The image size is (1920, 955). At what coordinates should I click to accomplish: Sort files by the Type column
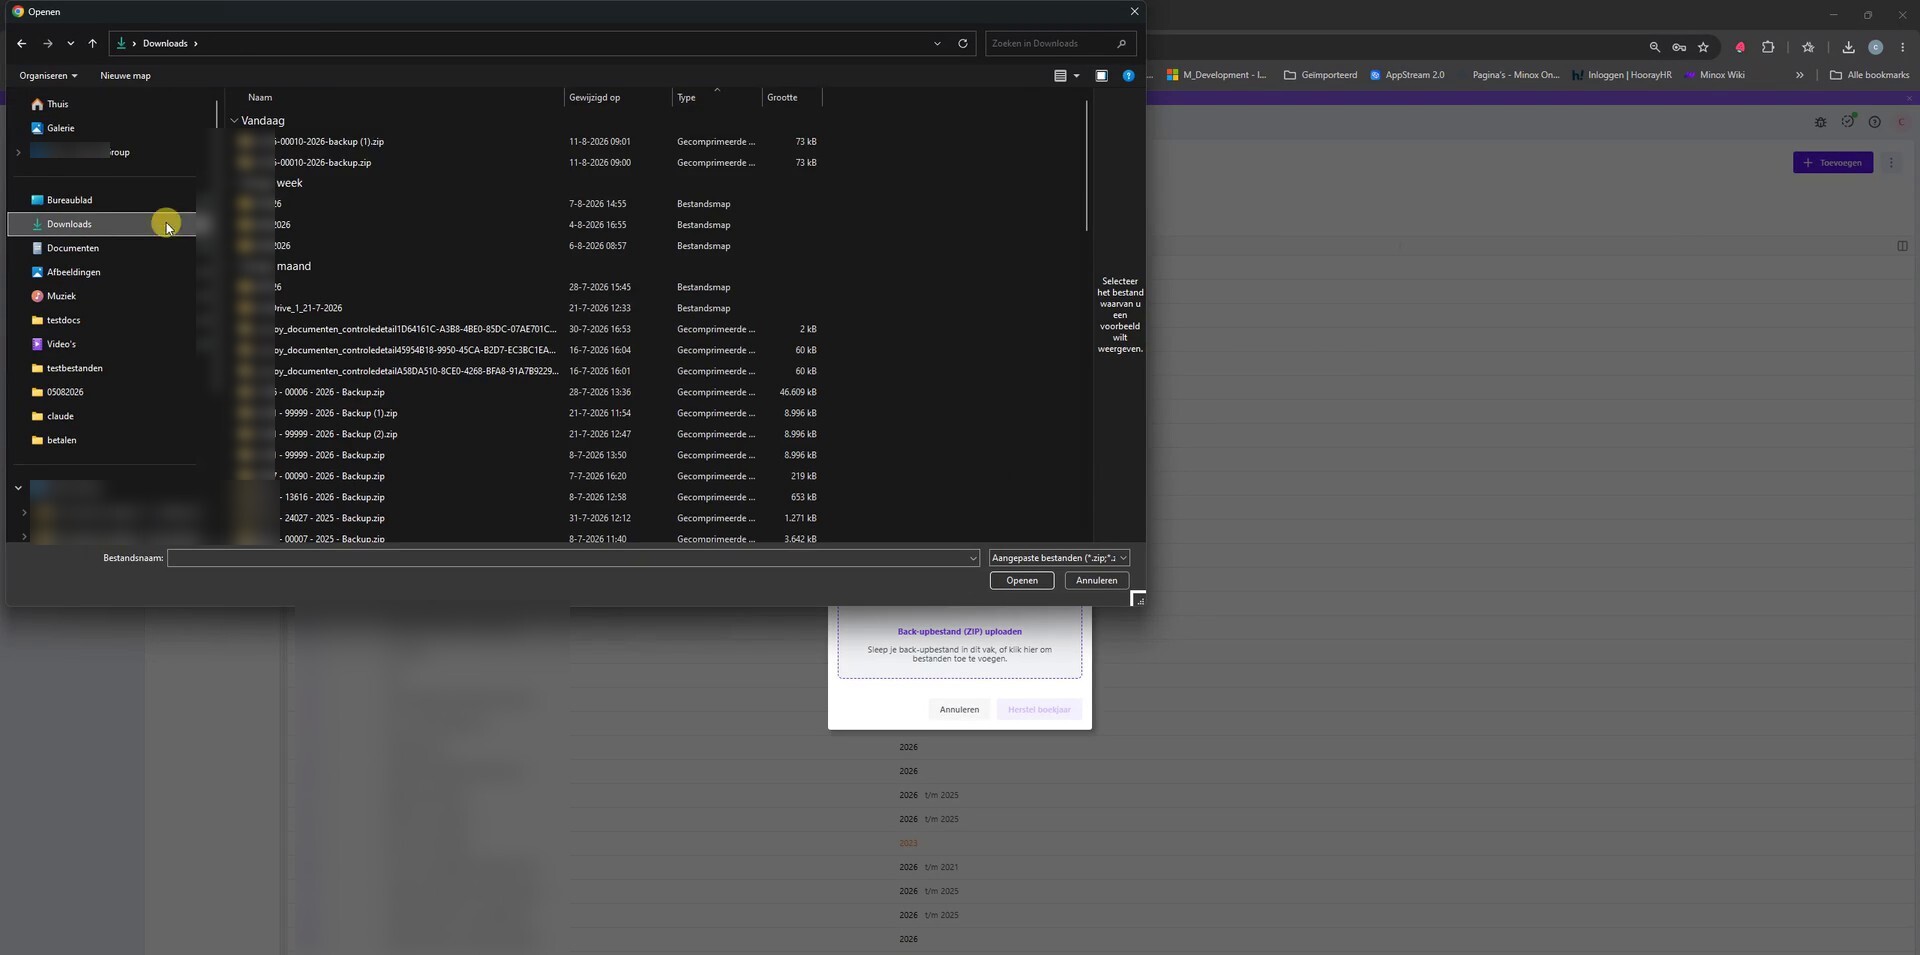pyautogui.click(x=686, y=98)
